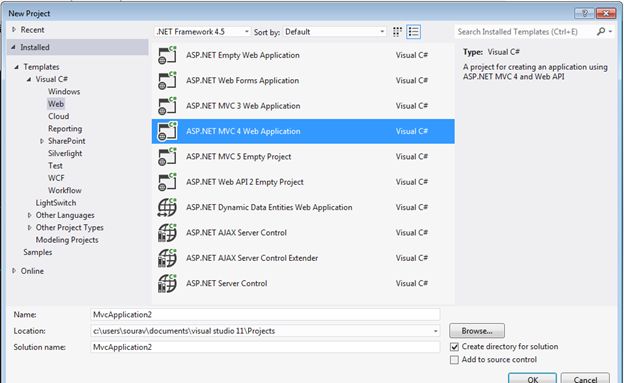The height and width of the screenshot is (383, 624).
Task: Select ASP.NET Web API 2 Empty Project text
Action: tap(245, 182)
